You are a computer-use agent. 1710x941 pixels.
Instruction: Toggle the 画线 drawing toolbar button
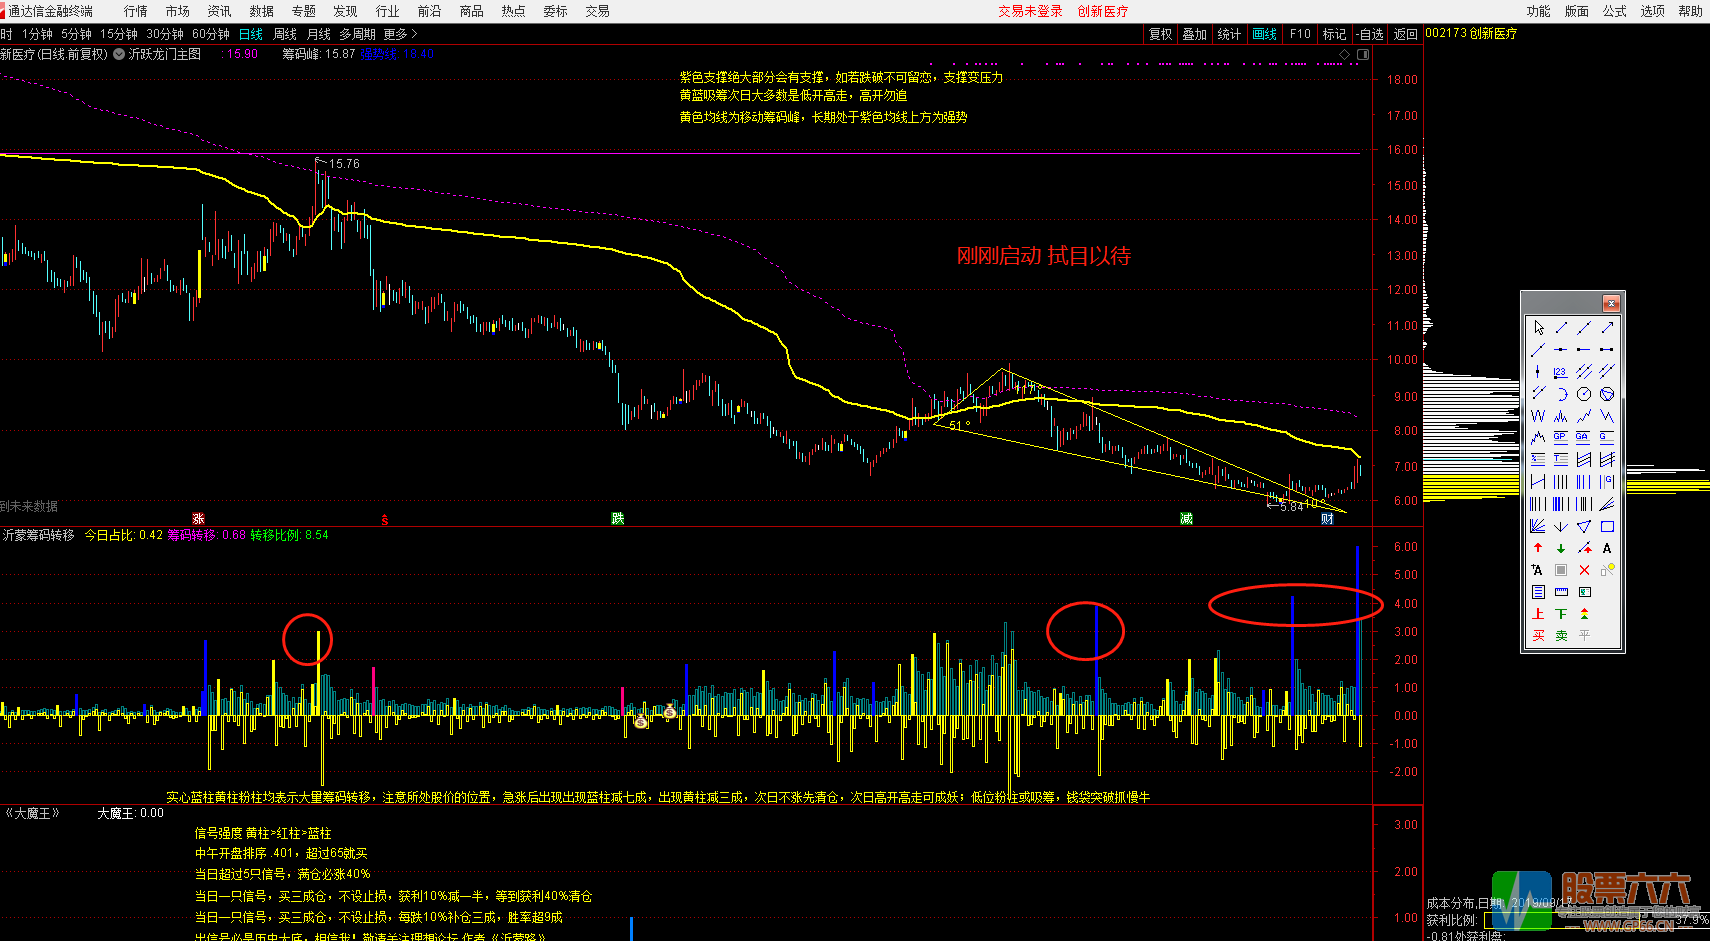point(1264,34)
